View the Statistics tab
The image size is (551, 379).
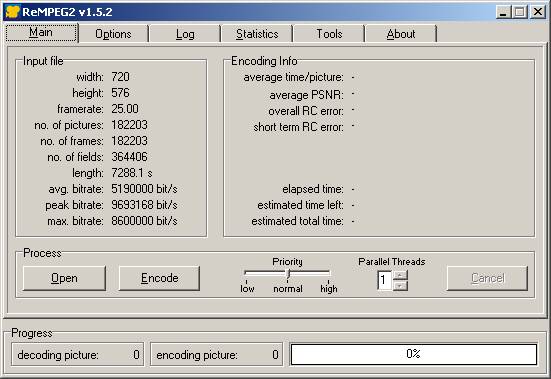(x=257, y=34)
